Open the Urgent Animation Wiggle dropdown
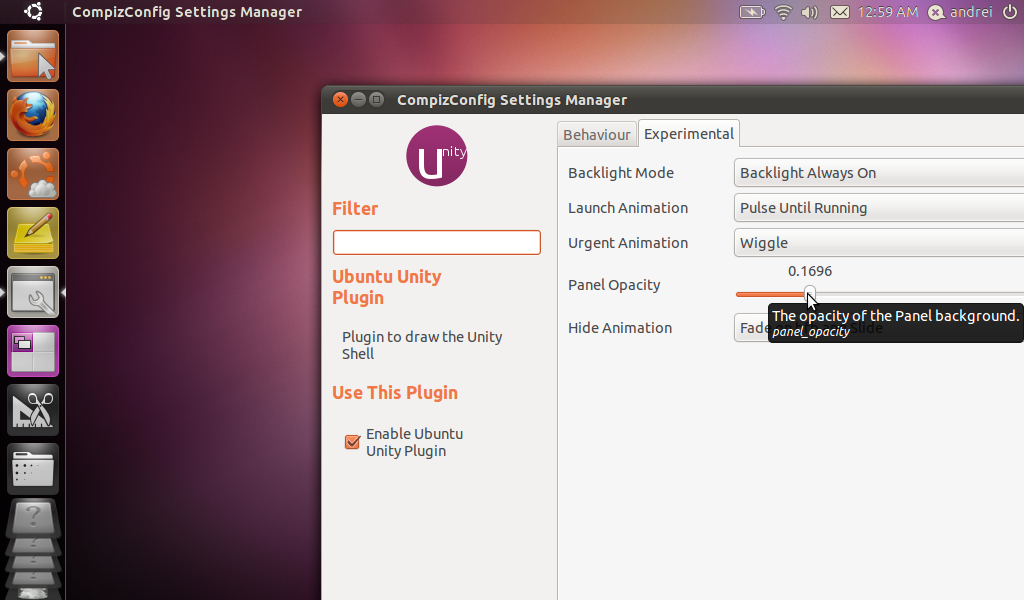Screen dimensions: 1024x600 [x=878, y=243]
